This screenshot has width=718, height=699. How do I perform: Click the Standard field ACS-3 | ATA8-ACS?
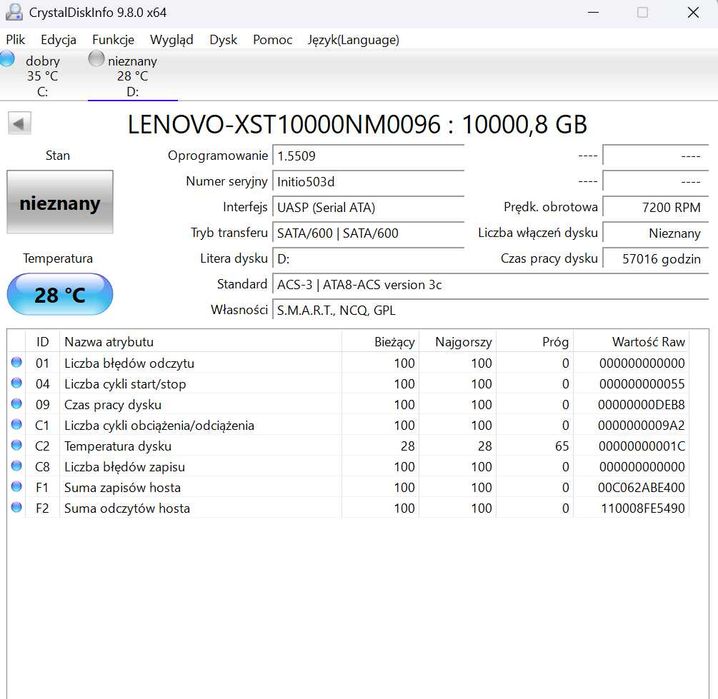(x=491, y=285)
